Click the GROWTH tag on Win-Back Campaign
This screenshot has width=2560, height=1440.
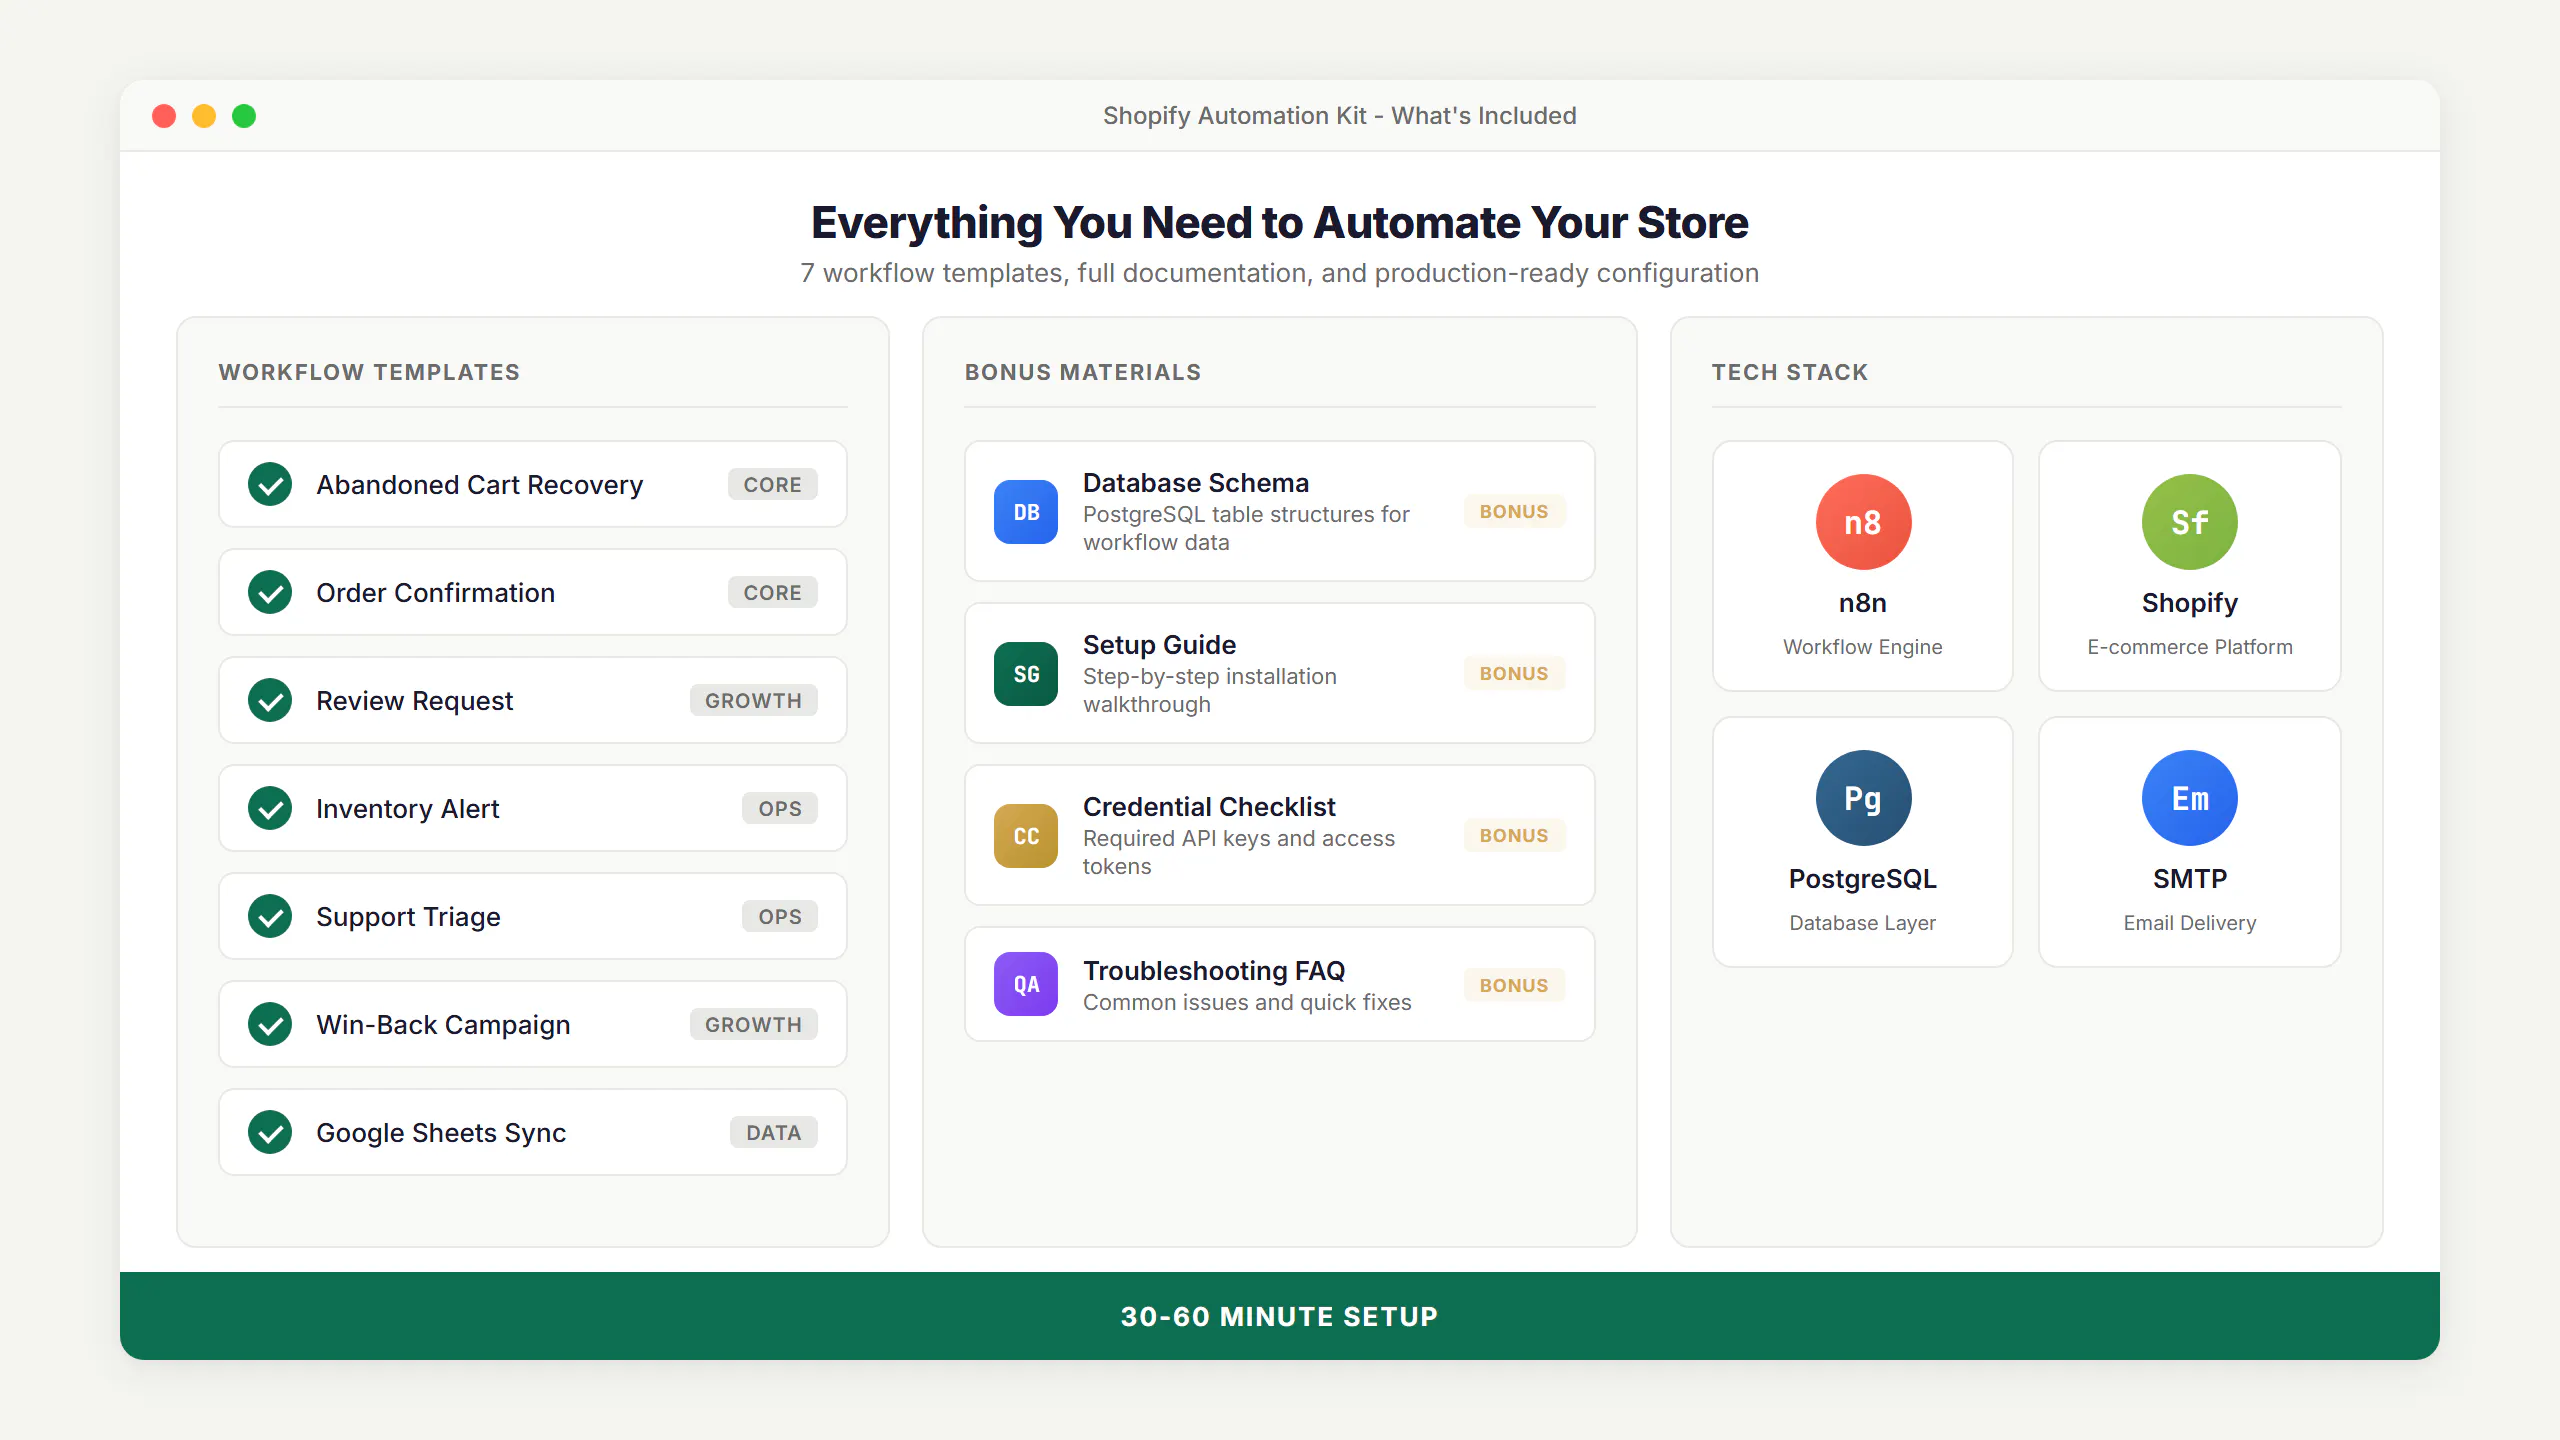point(754,1025)
